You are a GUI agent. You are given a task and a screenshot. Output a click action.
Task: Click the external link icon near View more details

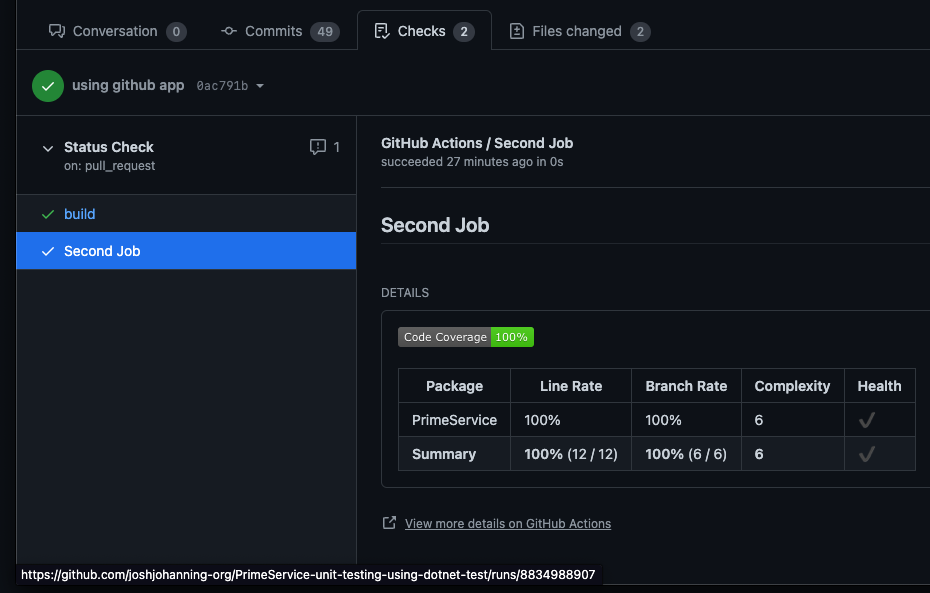[x=389, y=523]
